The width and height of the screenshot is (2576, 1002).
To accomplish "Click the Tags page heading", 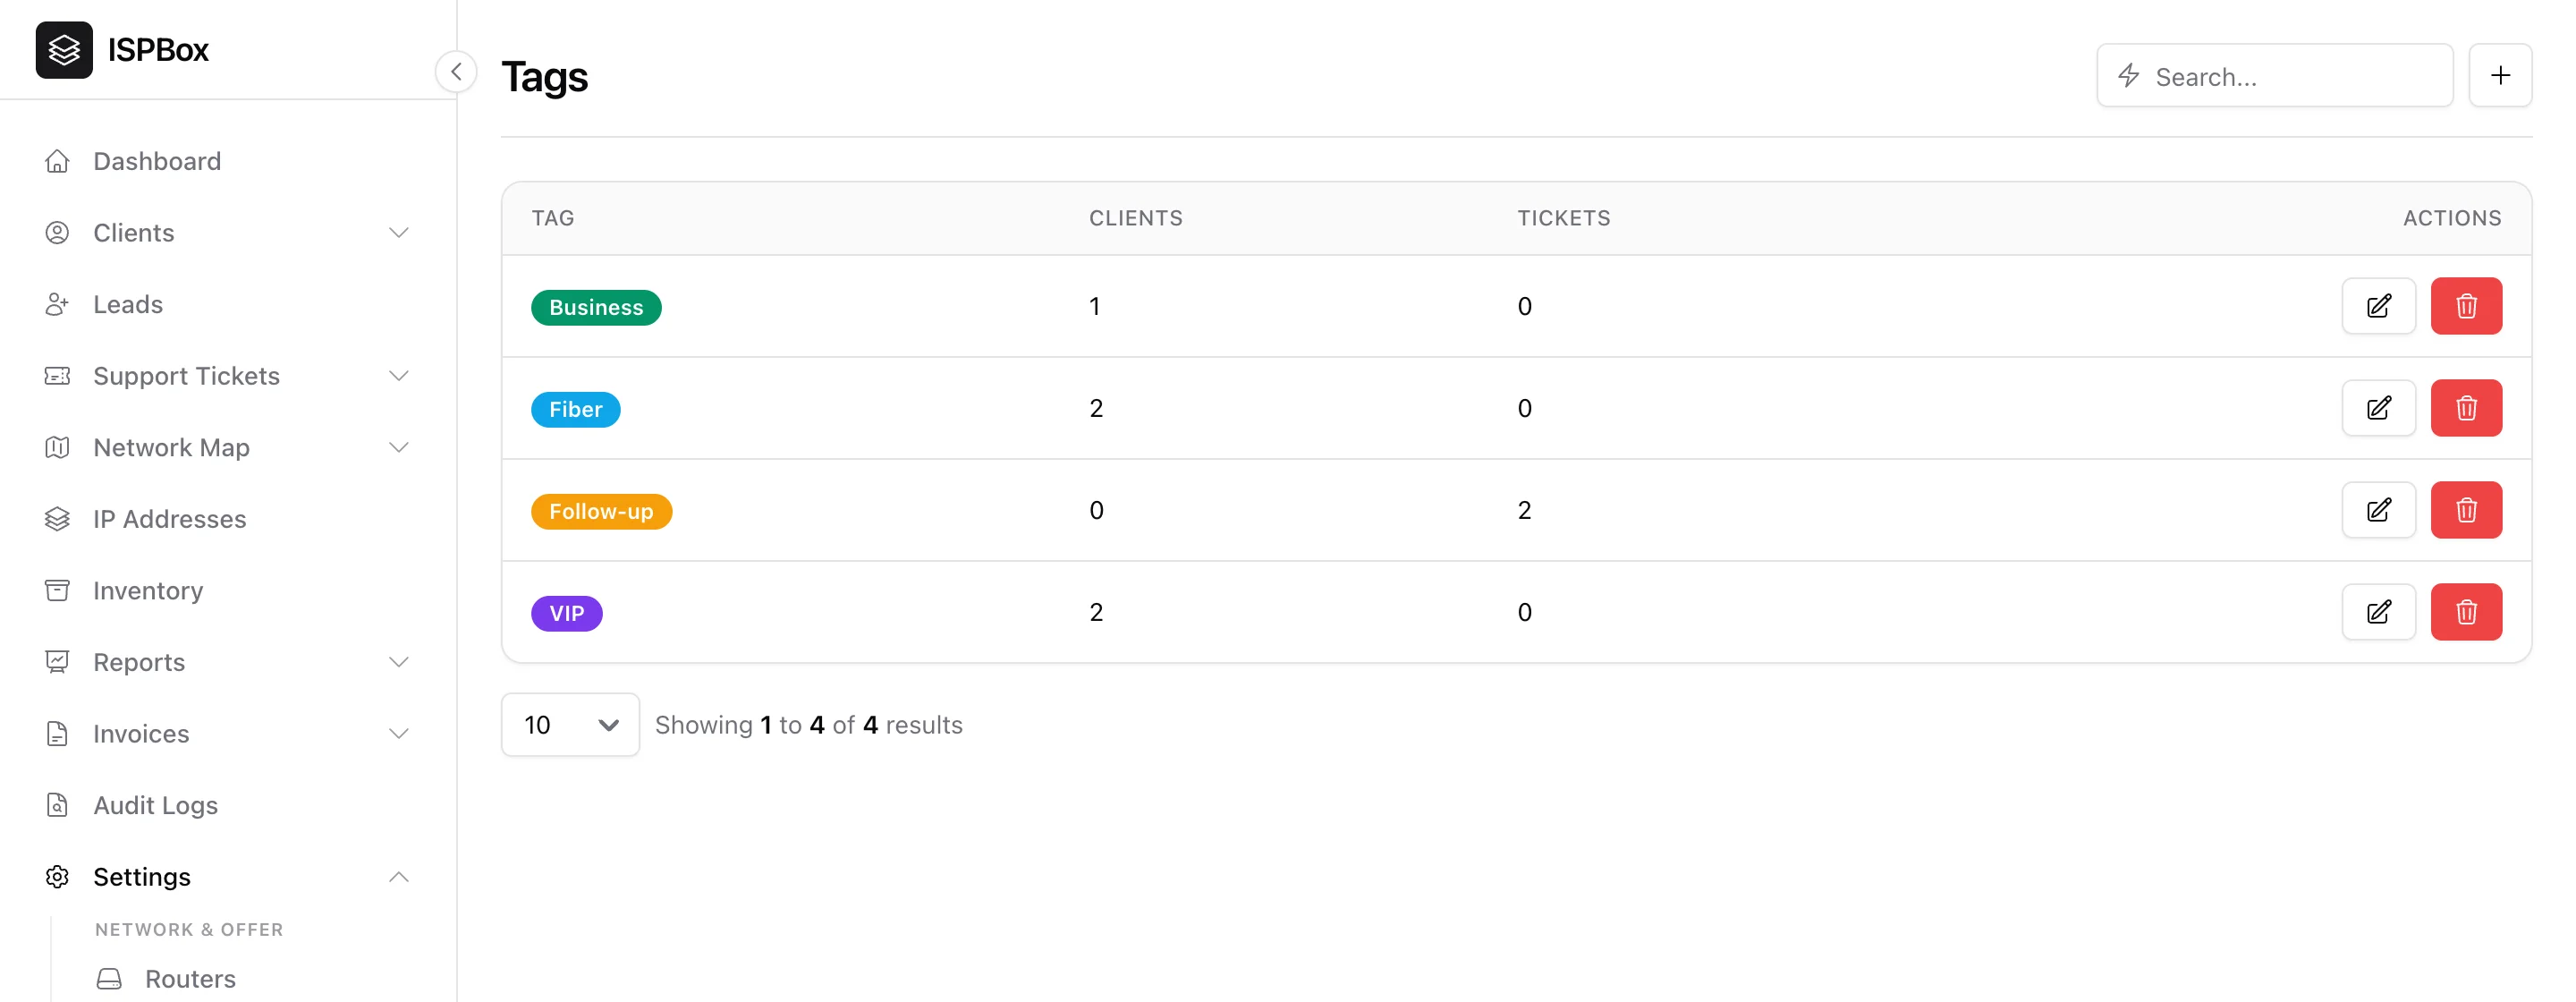I will point(545,77).
